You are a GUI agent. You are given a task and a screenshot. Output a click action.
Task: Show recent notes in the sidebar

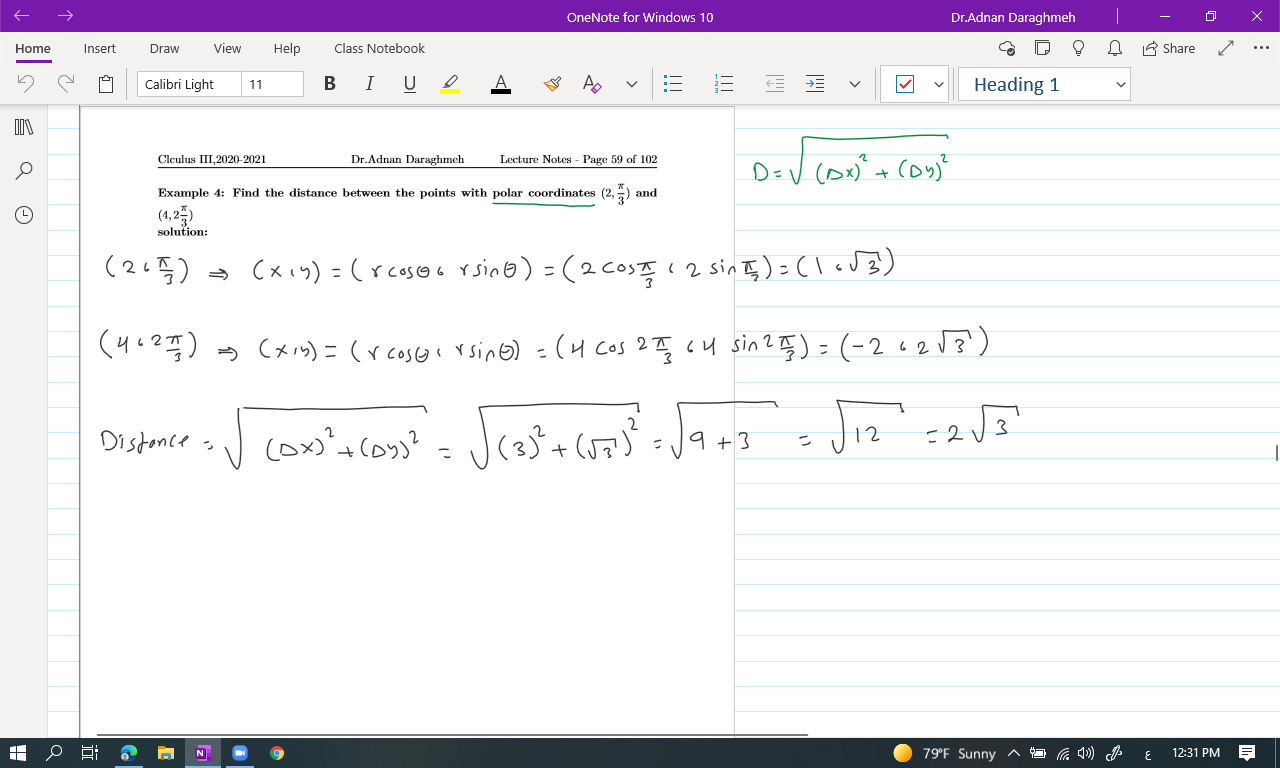[x=25, y=215]
